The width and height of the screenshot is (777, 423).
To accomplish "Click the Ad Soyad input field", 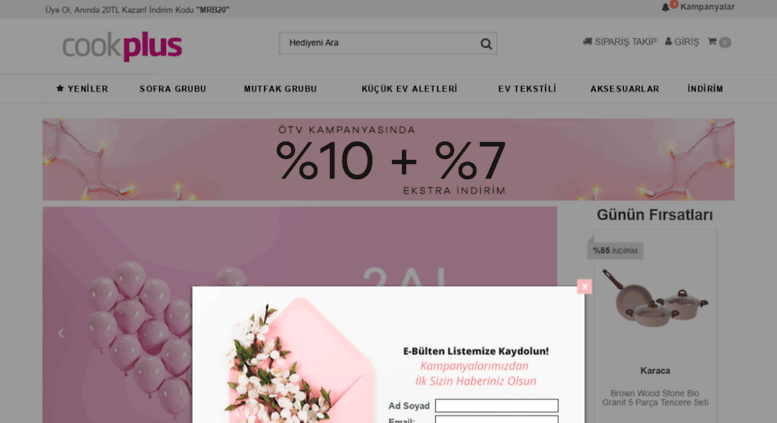I will [497, 406].
